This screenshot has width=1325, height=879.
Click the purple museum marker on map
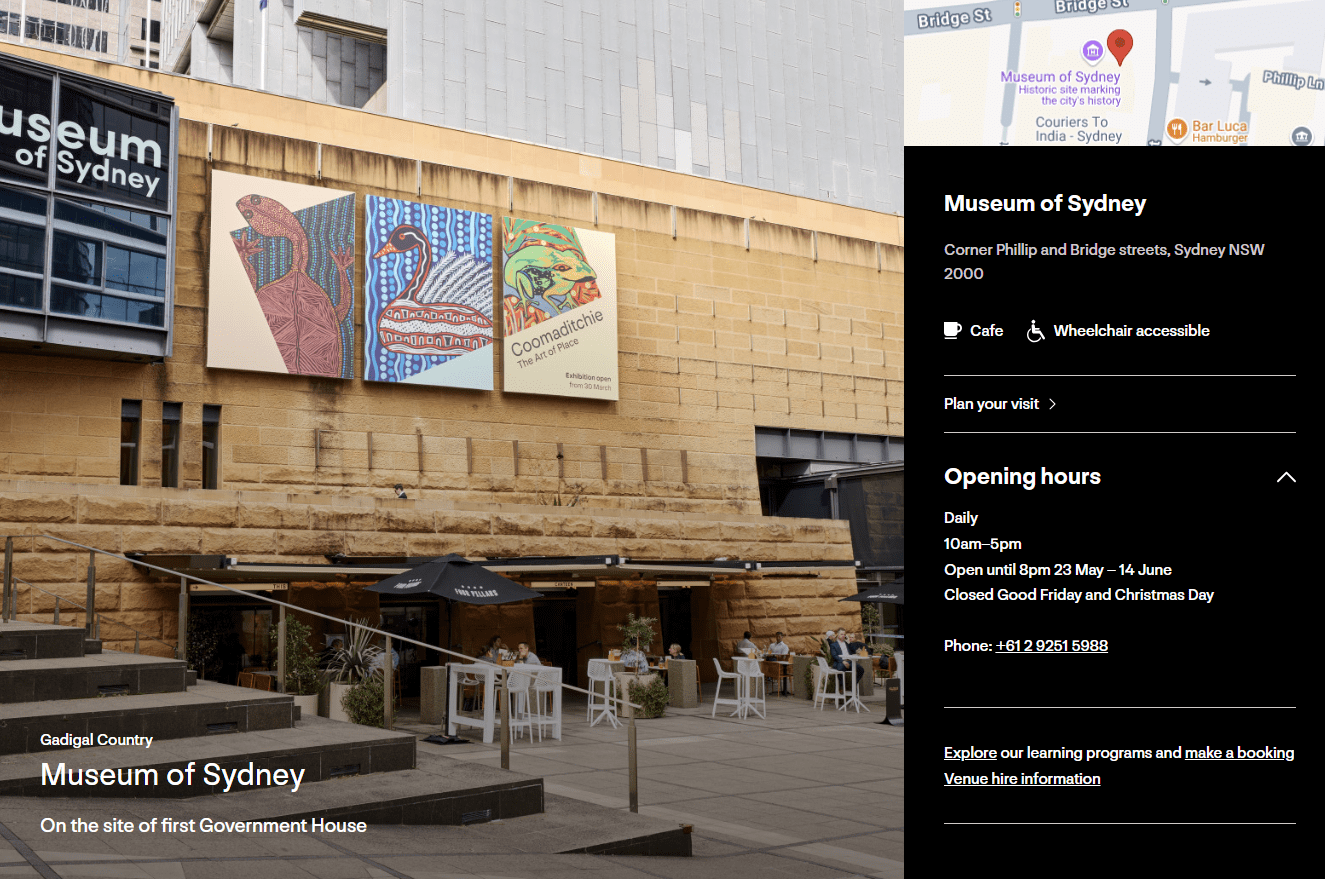(1092, 50)
